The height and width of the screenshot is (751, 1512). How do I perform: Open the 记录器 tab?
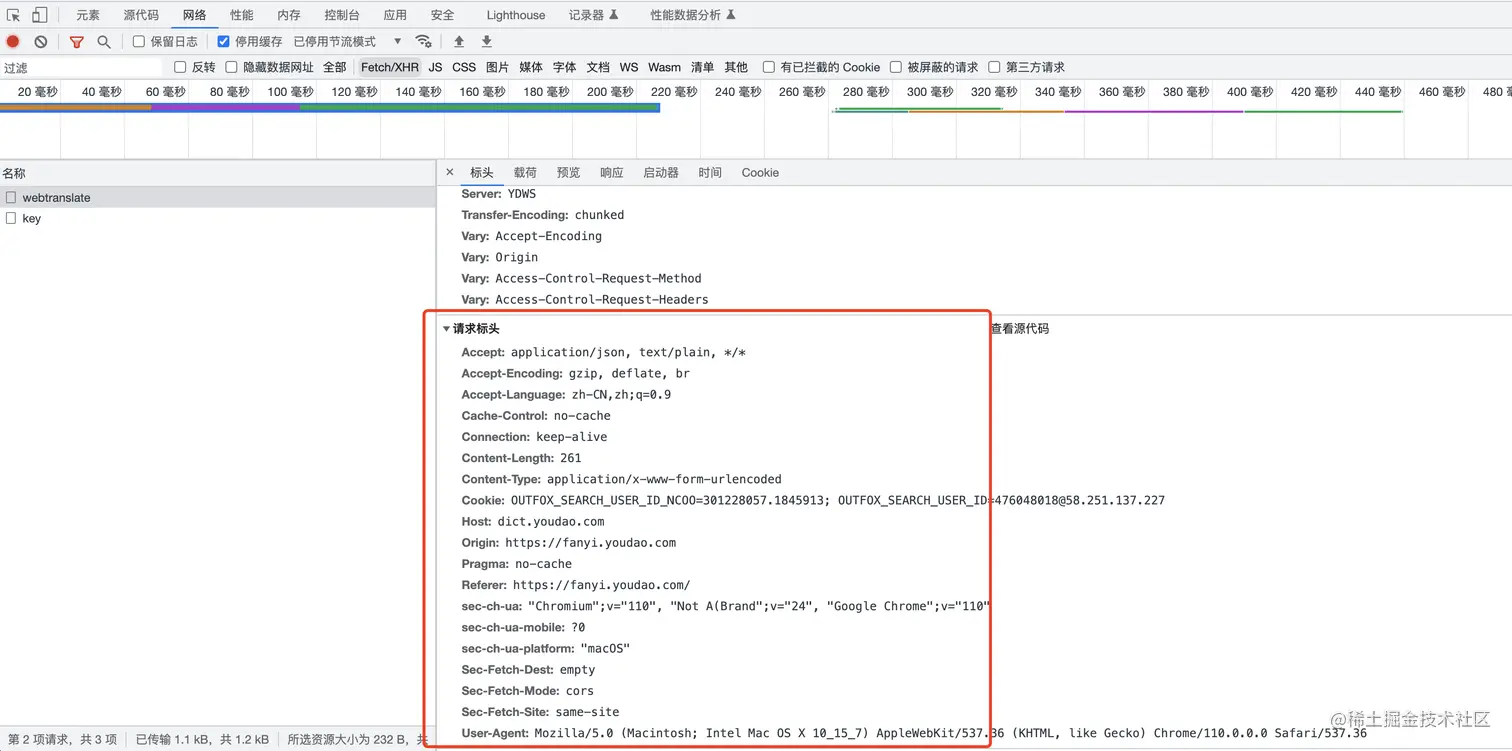(593, 15)
